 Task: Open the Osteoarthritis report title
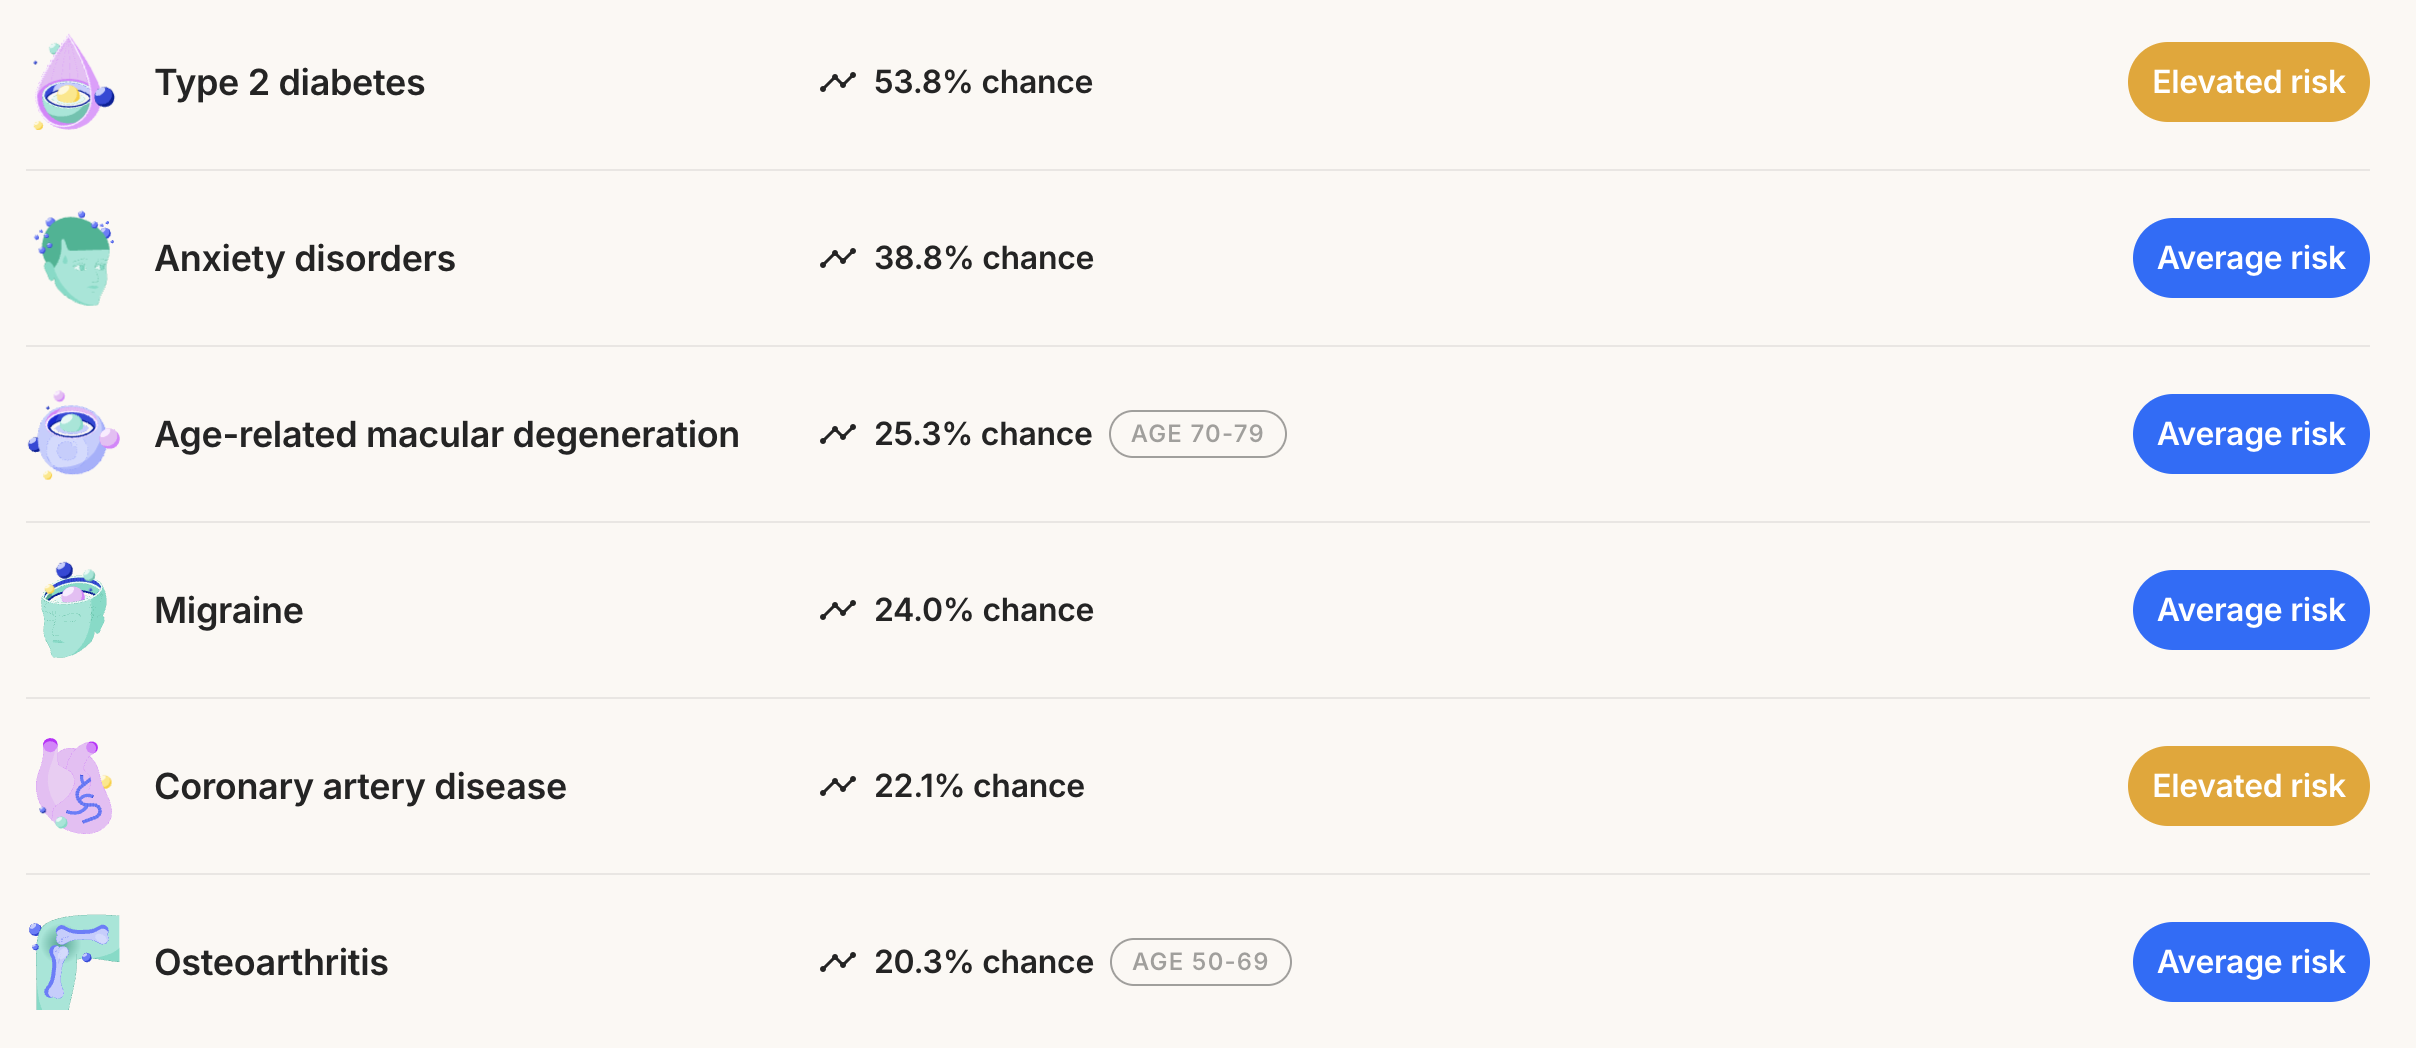click(x=271, y=962)
